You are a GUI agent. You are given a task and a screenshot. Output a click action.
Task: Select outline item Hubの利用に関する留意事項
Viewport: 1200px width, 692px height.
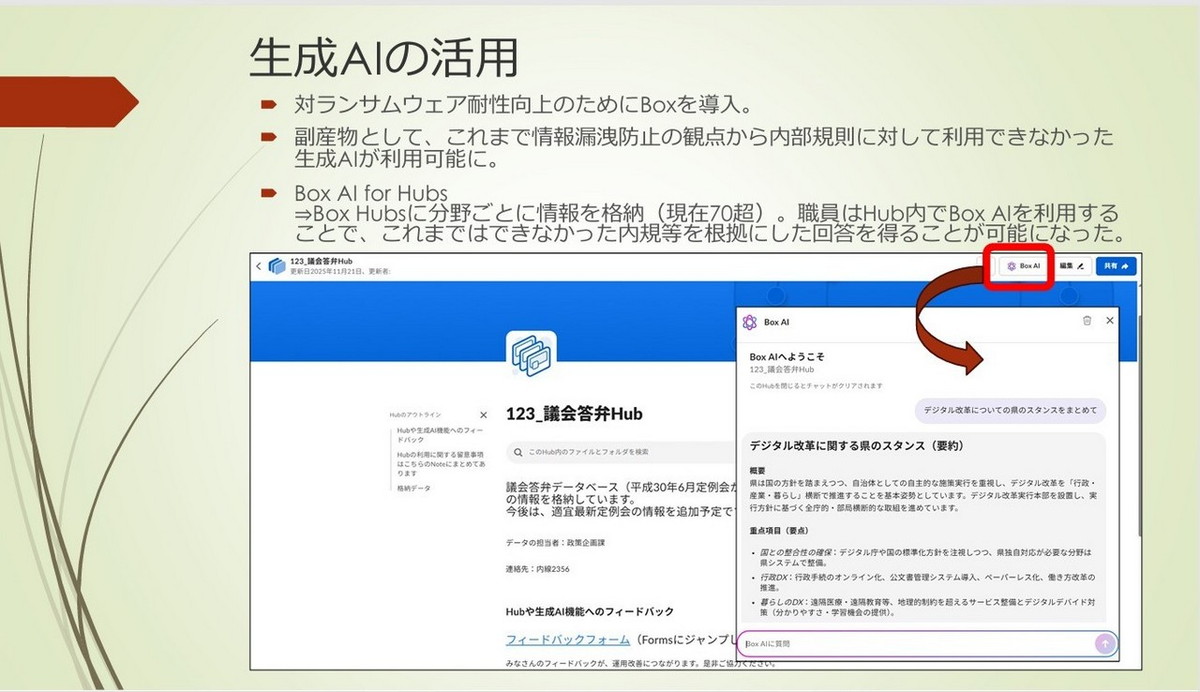tap(441, 464)
